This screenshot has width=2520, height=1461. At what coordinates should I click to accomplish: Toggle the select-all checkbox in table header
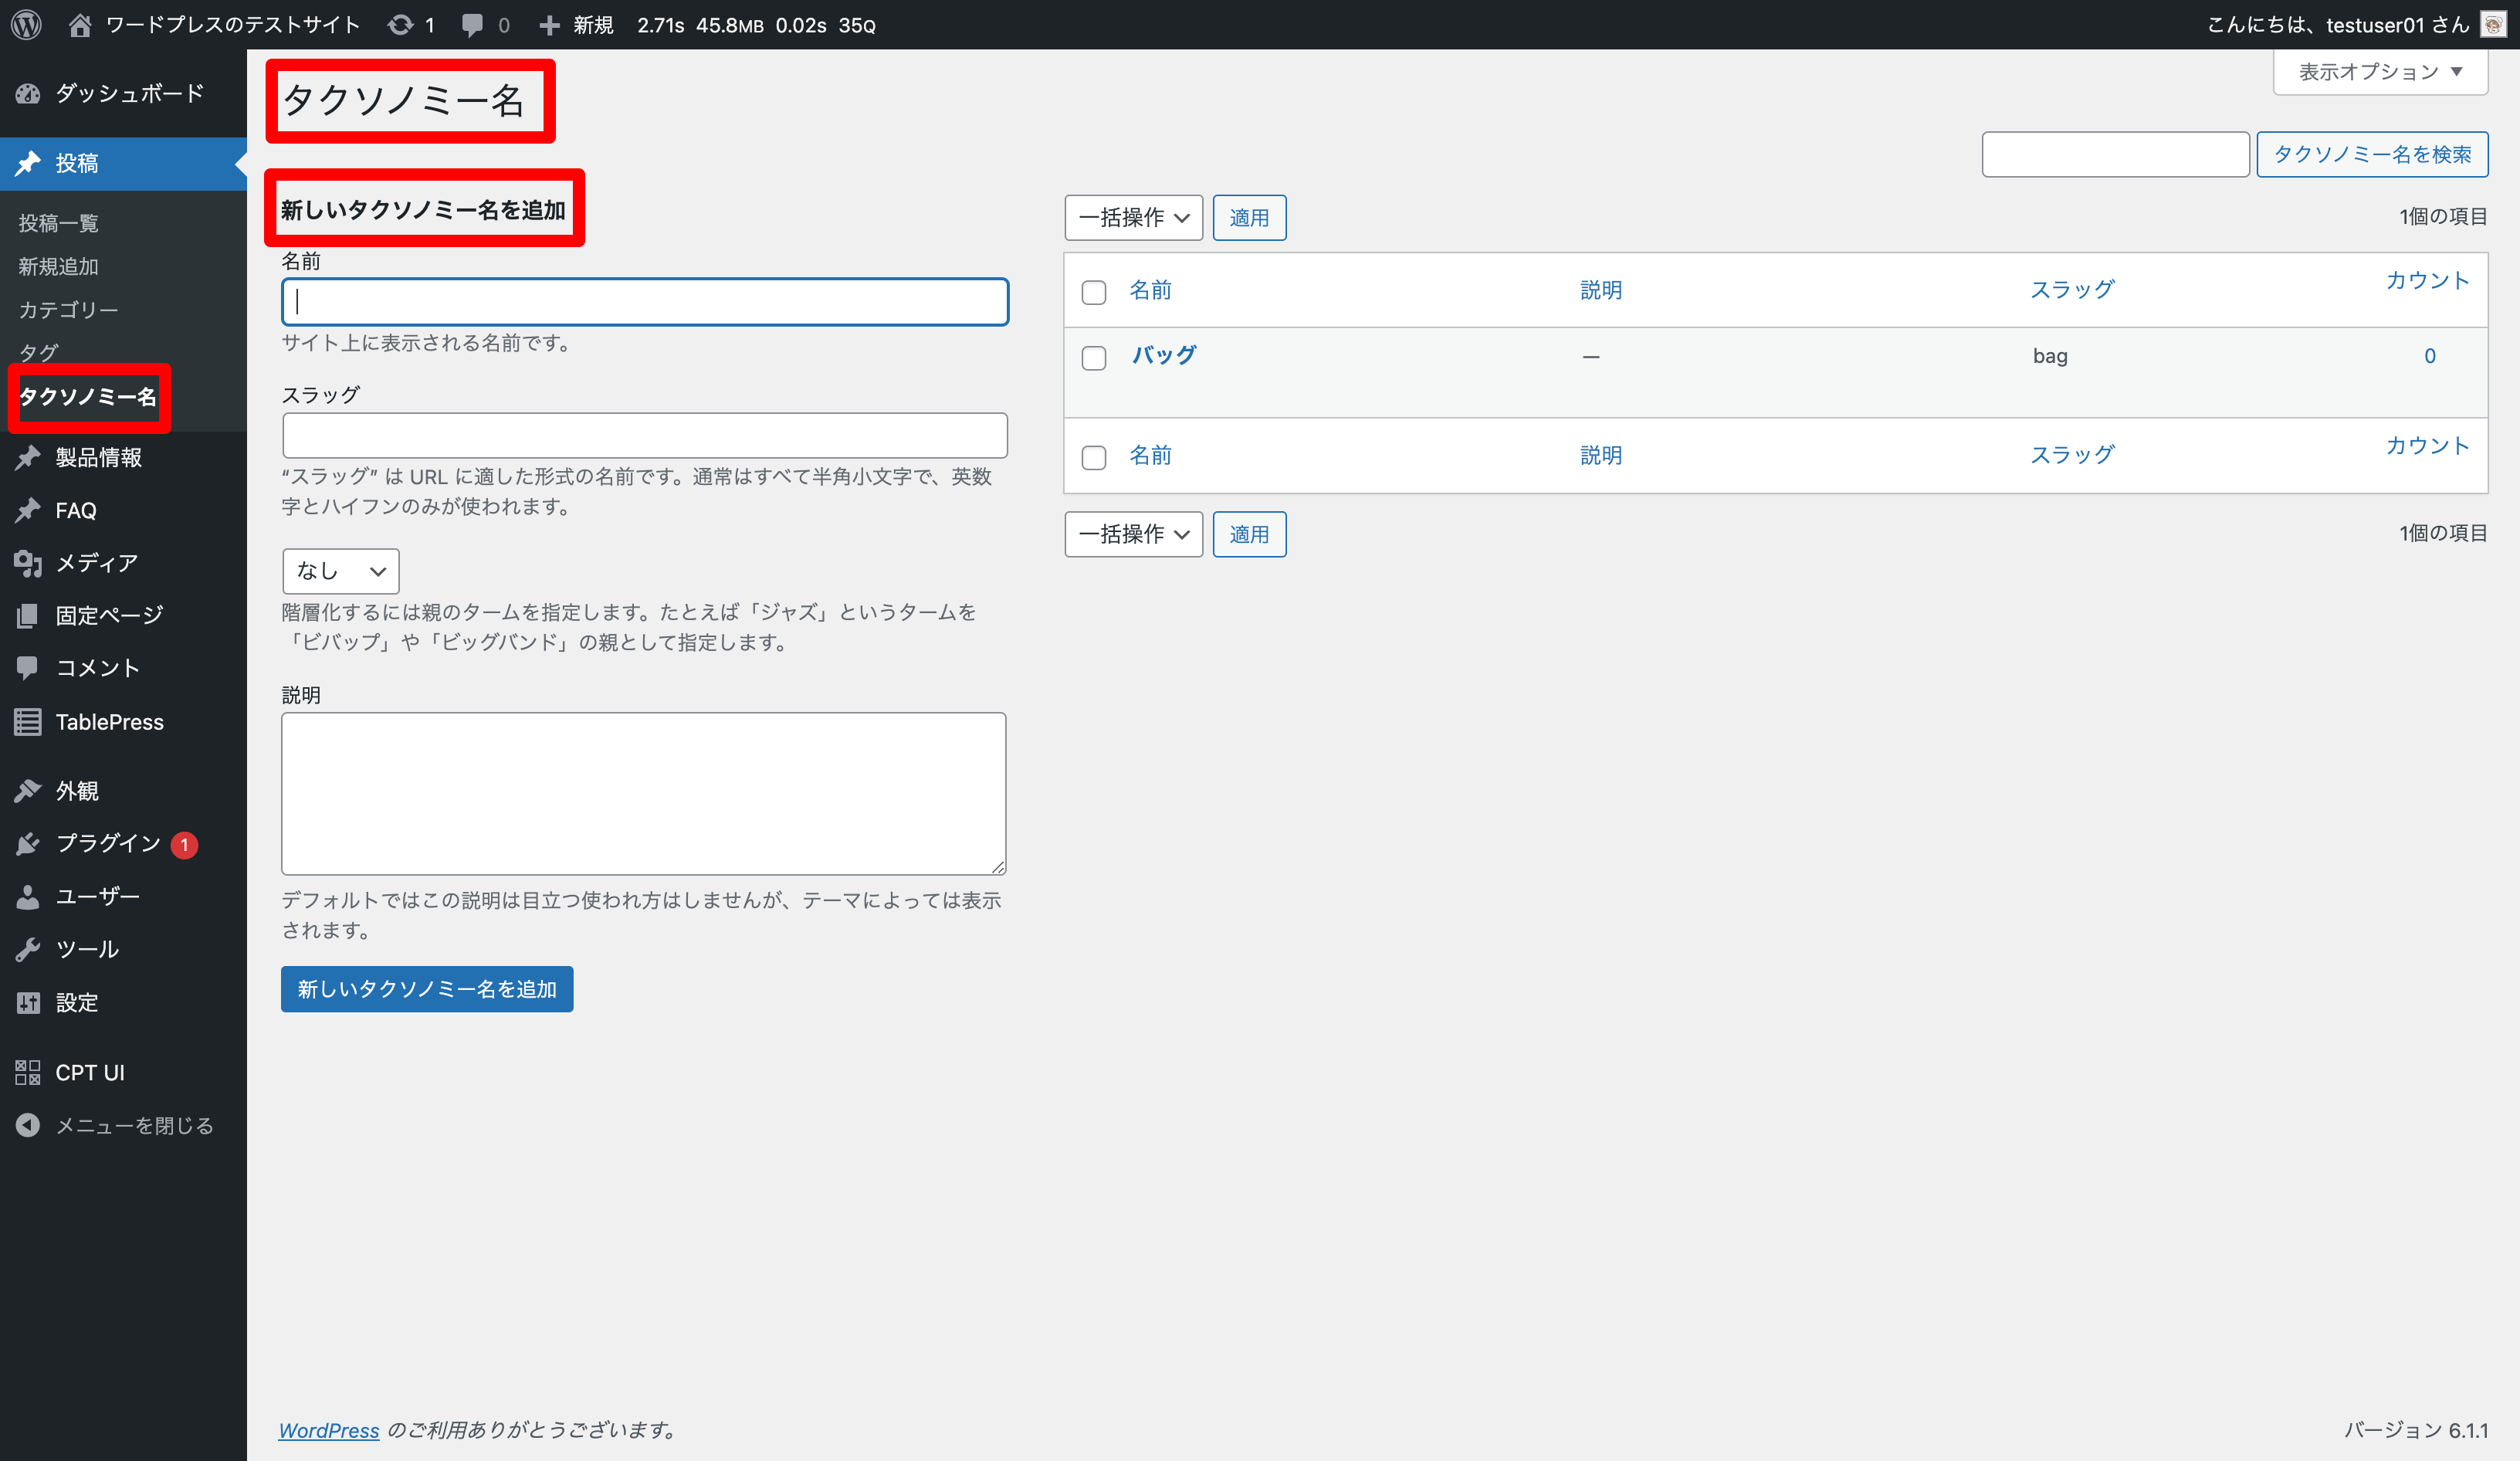1094,292
